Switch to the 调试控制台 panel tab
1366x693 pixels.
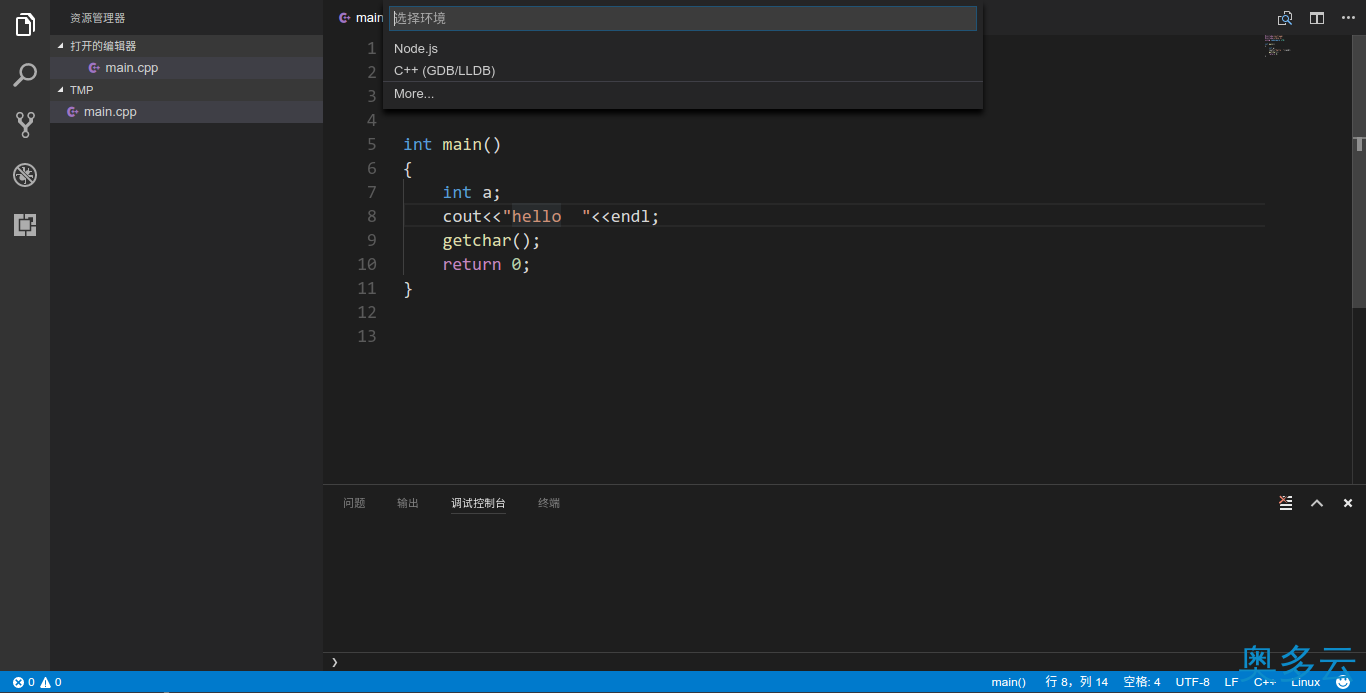click(x=478, y=503)
